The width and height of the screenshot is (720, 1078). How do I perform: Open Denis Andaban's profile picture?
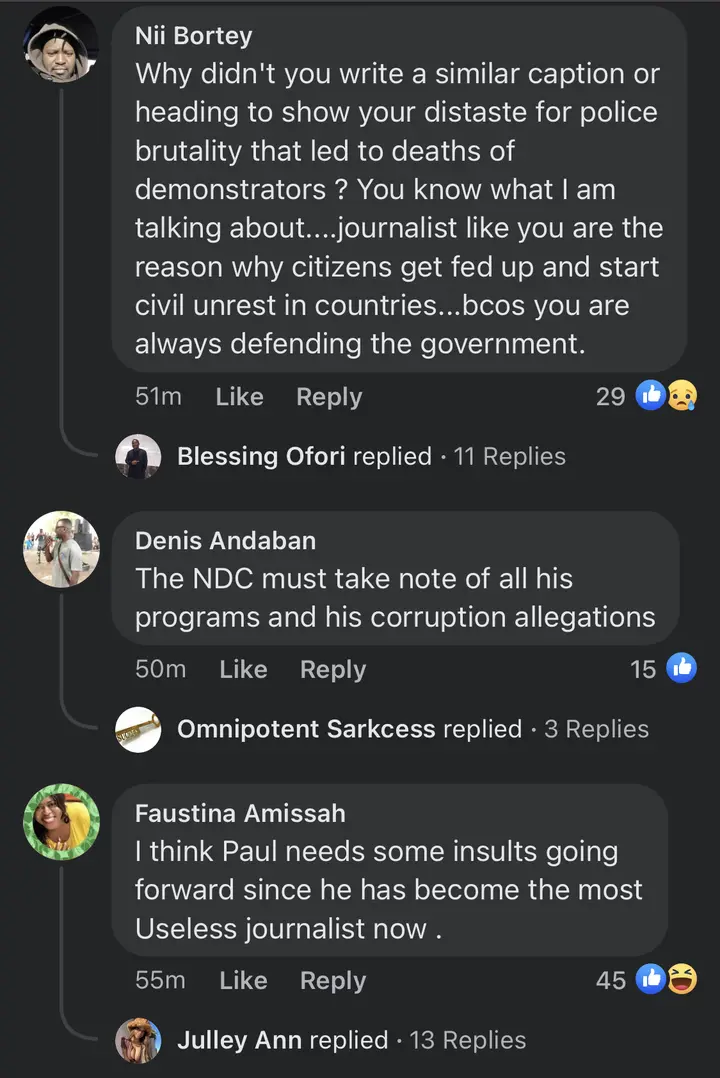[61, 549]
